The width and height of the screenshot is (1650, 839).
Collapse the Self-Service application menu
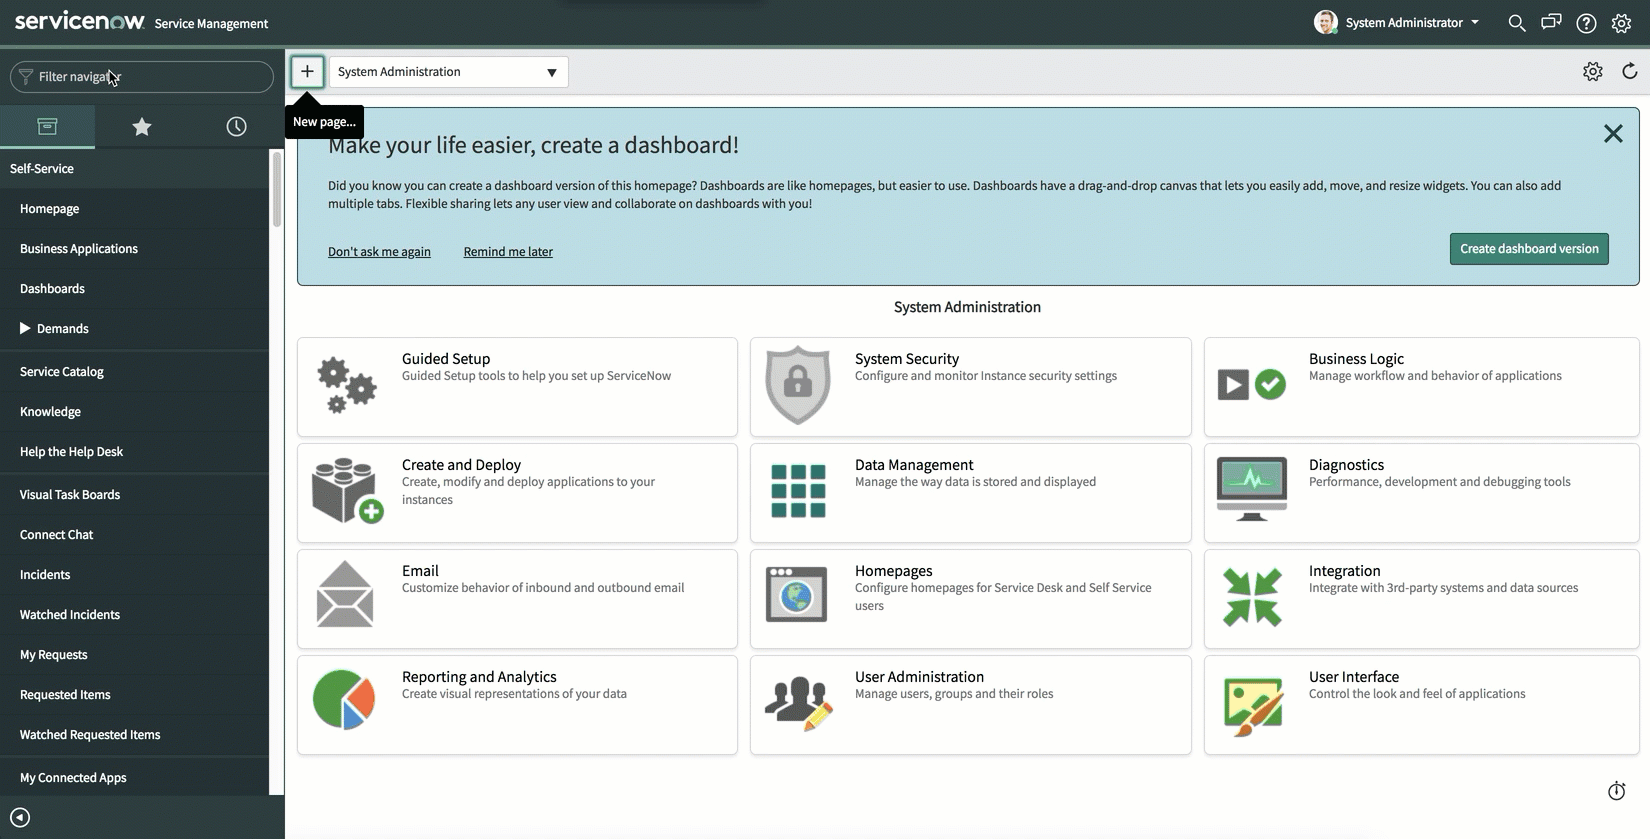click(x=42, y=169)
